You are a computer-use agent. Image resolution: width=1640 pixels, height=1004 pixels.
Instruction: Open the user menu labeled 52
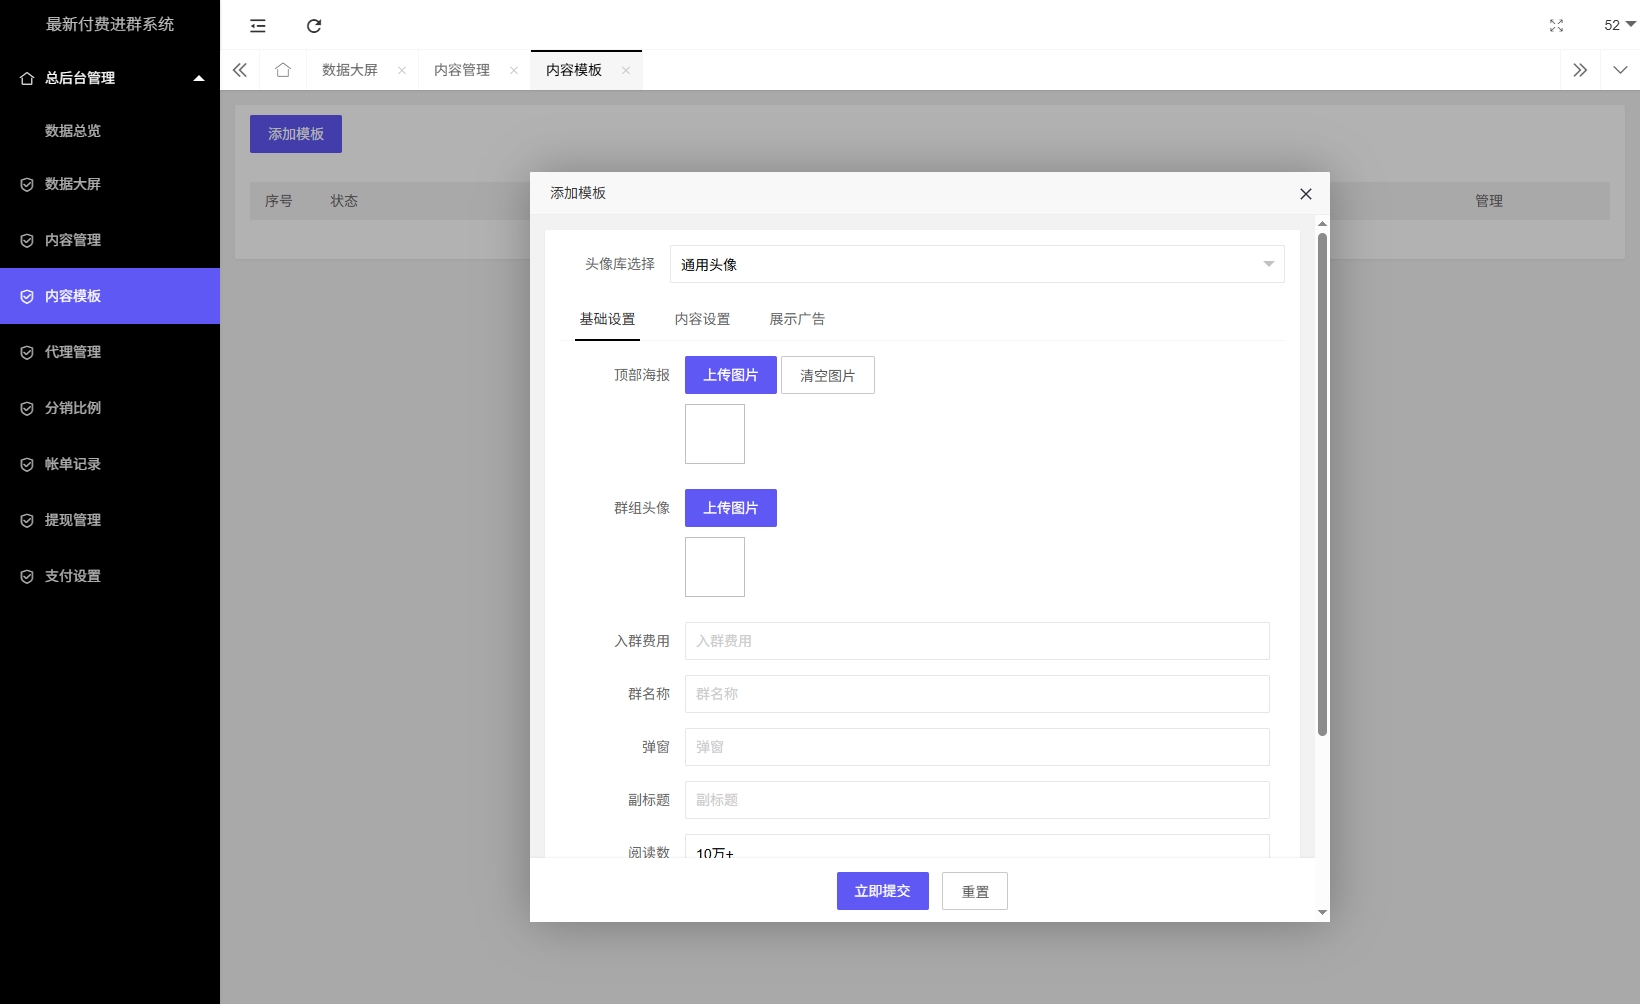coord(1618,25)
